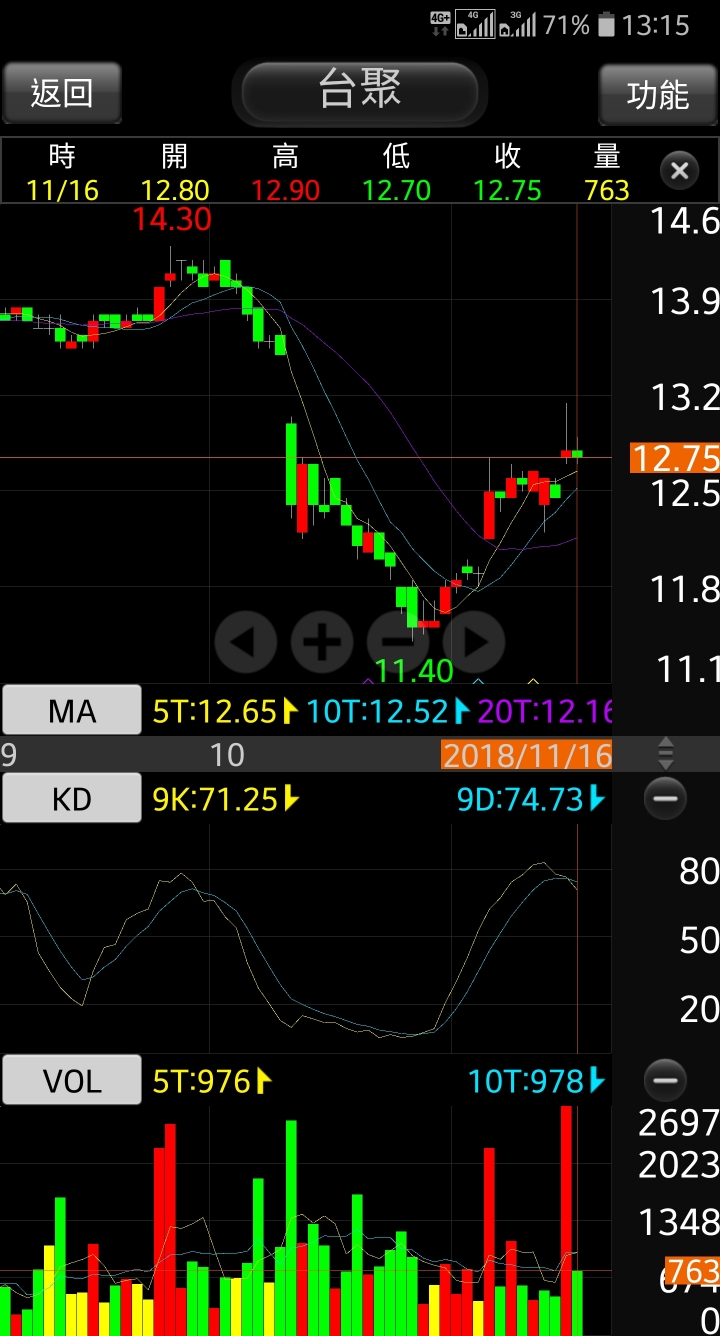Select the 2018/11/16 date label
720x1336 pixels.
[x=526, y=754]
